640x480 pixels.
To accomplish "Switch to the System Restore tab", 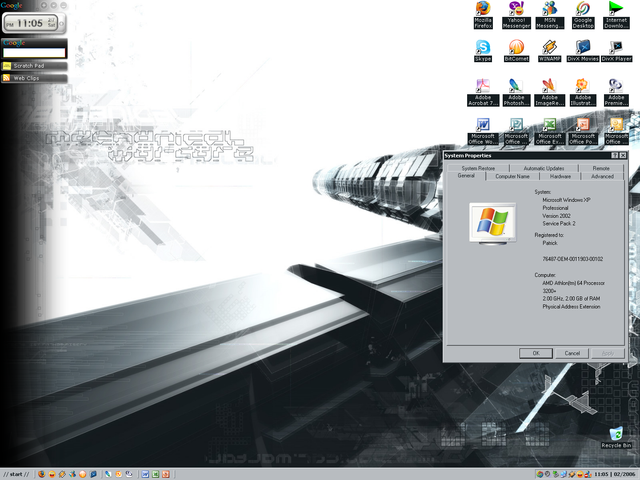I will (478, 168).
